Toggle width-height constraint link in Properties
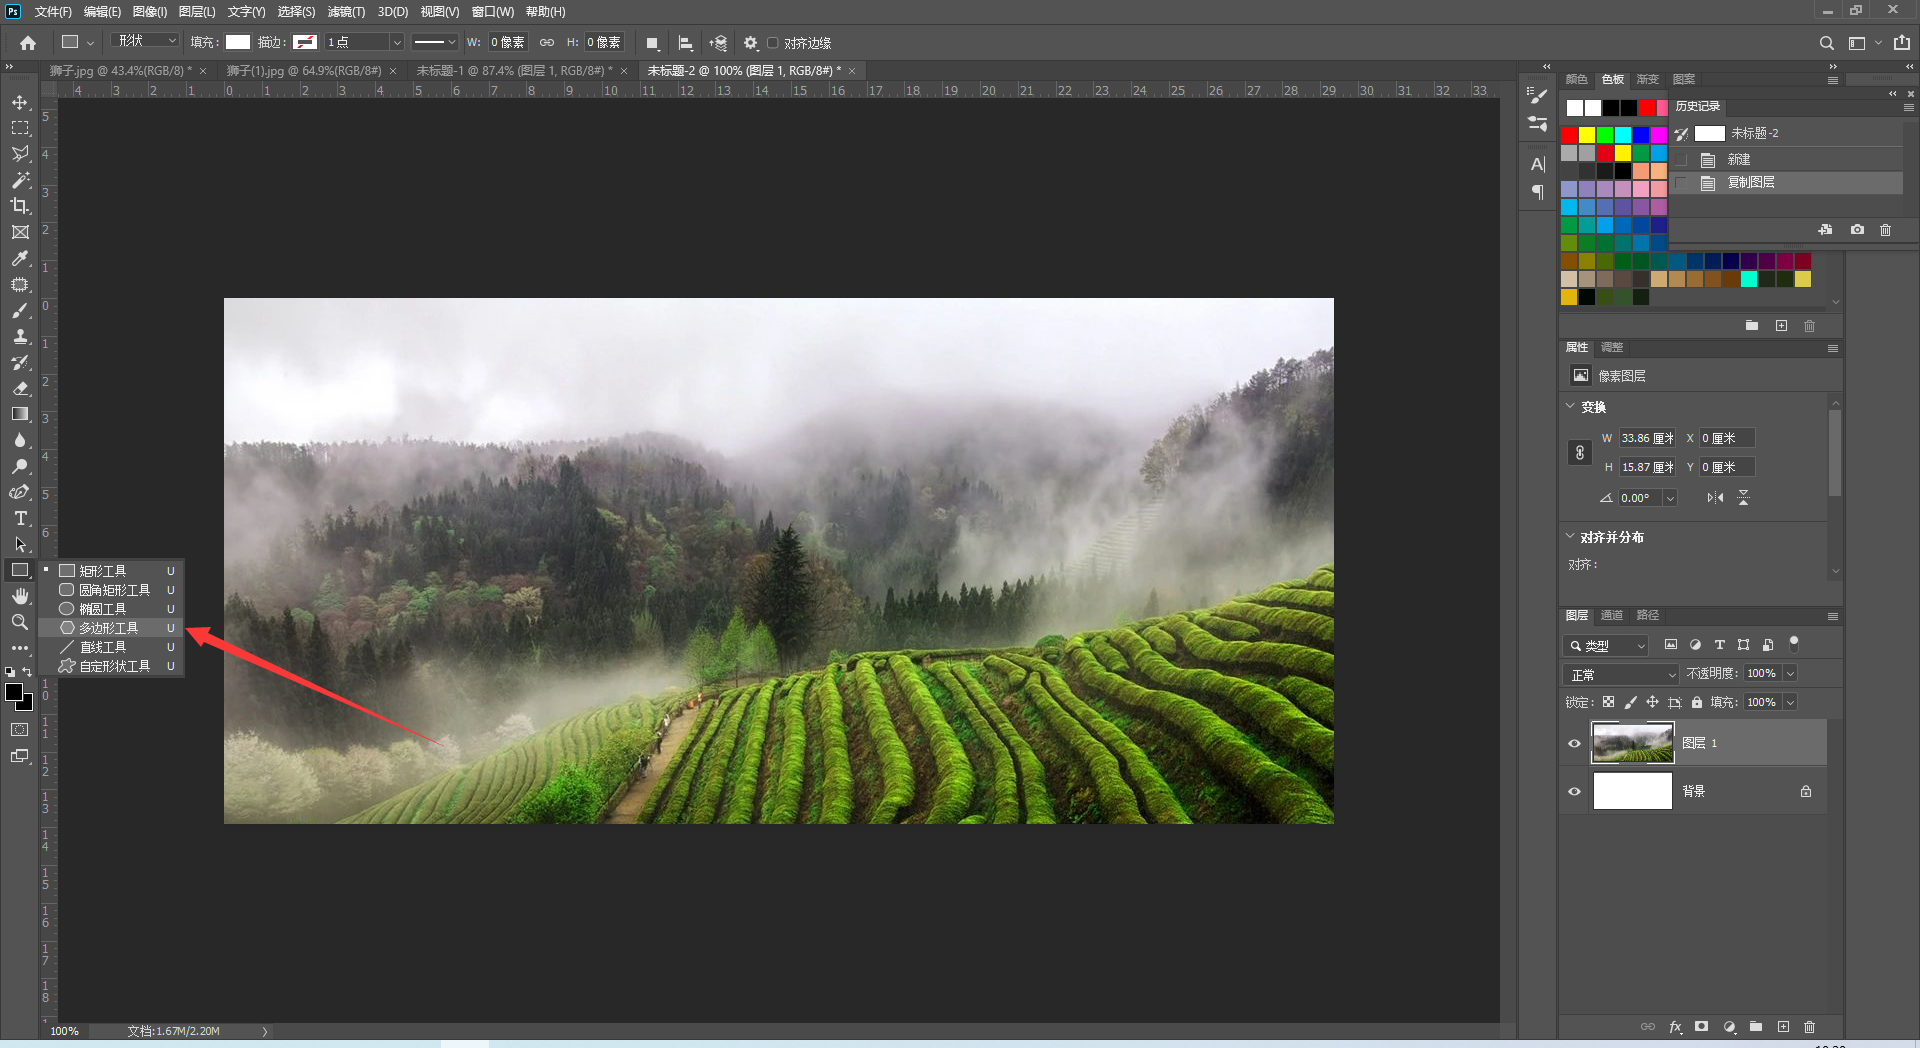 [1580, 453]
